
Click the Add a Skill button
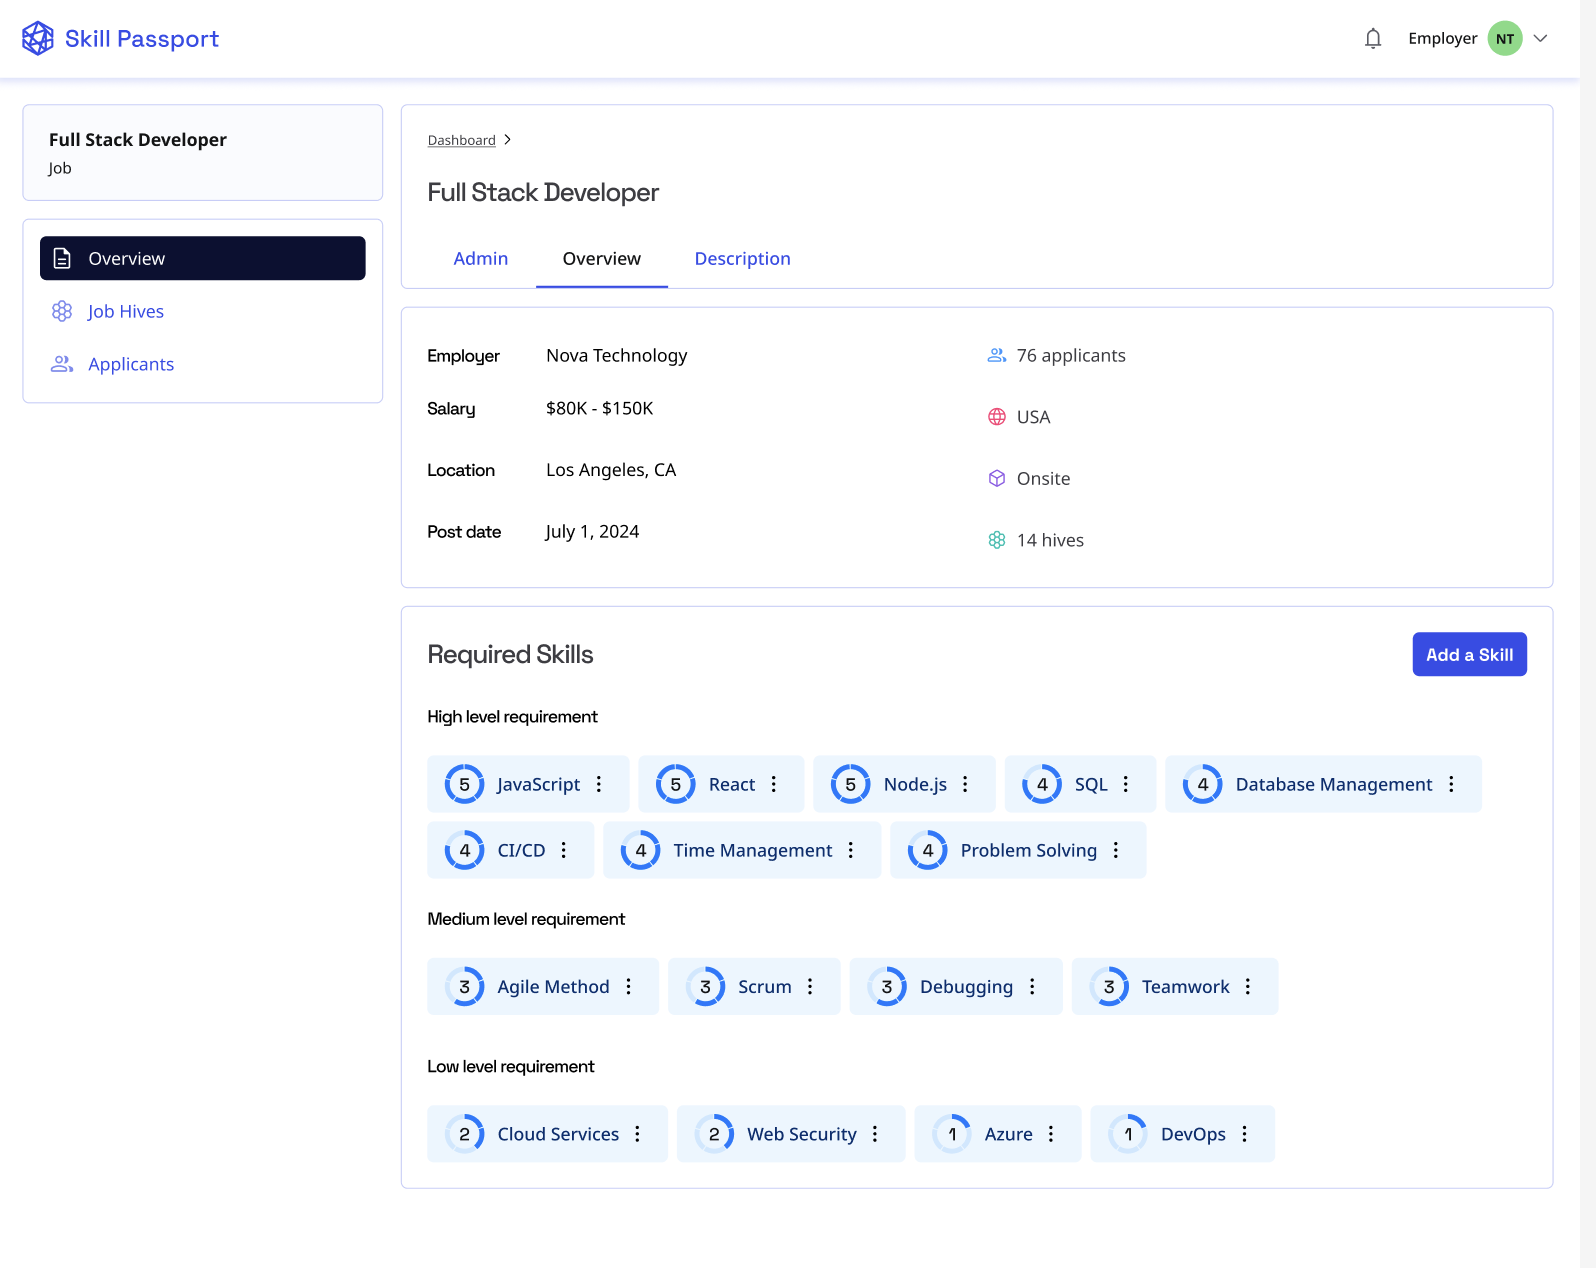(x=1469, y=655)
